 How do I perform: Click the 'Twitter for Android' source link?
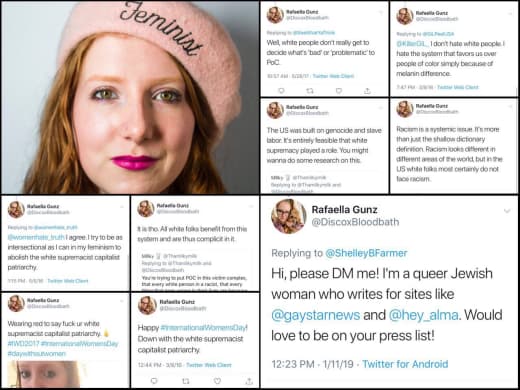pos(405,364)
